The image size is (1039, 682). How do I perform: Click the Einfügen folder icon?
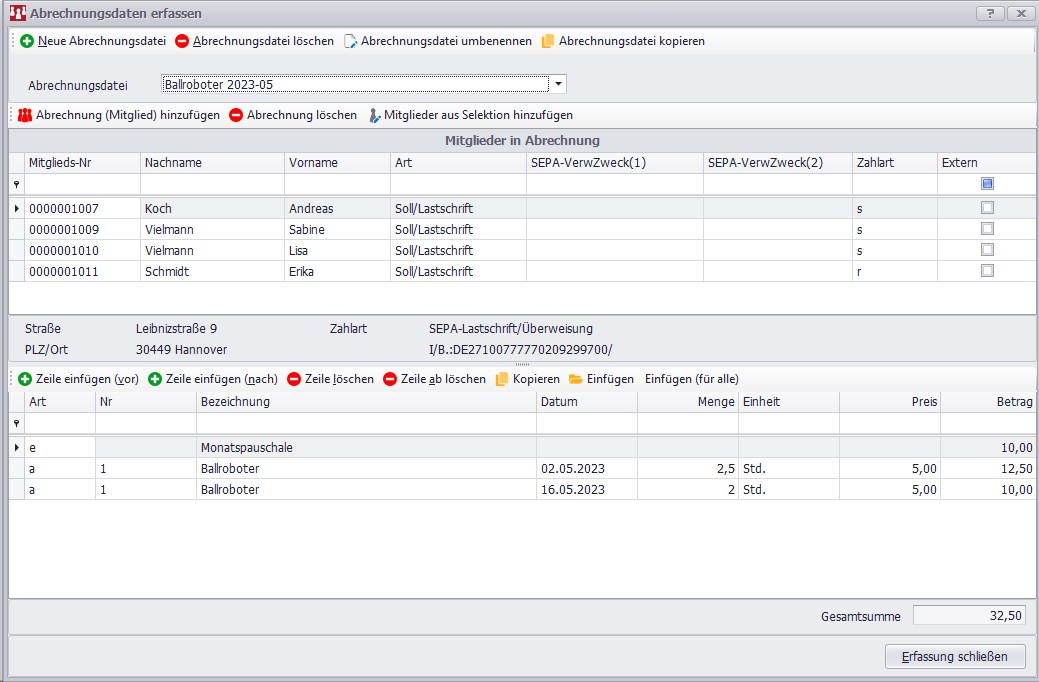click(576, 379)
